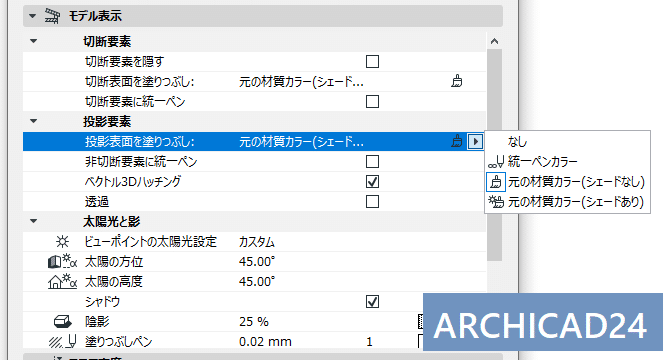Click the 45.00° value of 太陽の方位
The width and height of the screenshot is (671, 360).
(x=257, y=262)
